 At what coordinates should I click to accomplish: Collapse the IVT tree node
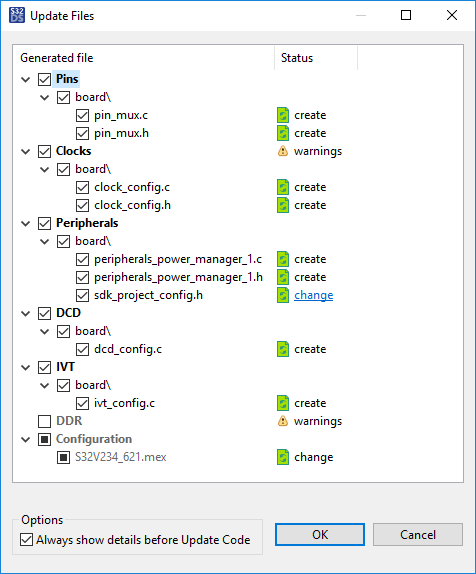[x=26, y=367]
